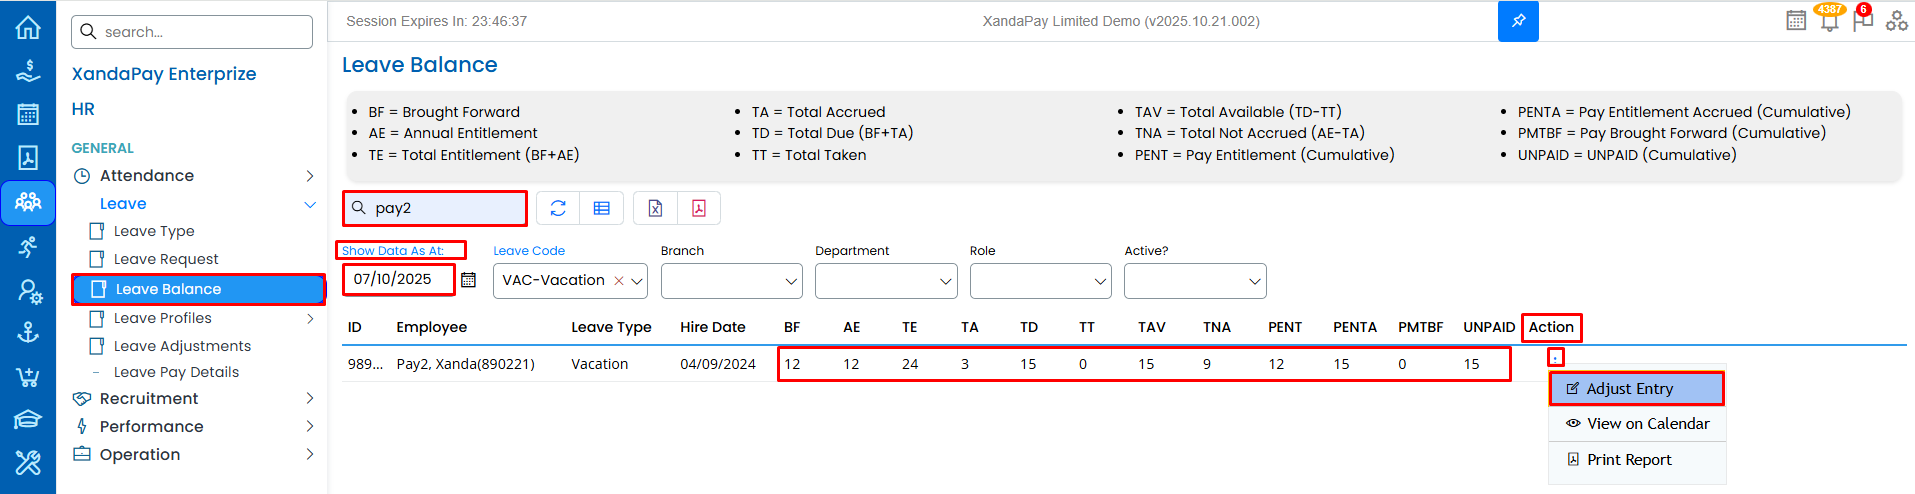Click the Vacation leave type cell
1915x494 pixels.
tap(600, 364)
